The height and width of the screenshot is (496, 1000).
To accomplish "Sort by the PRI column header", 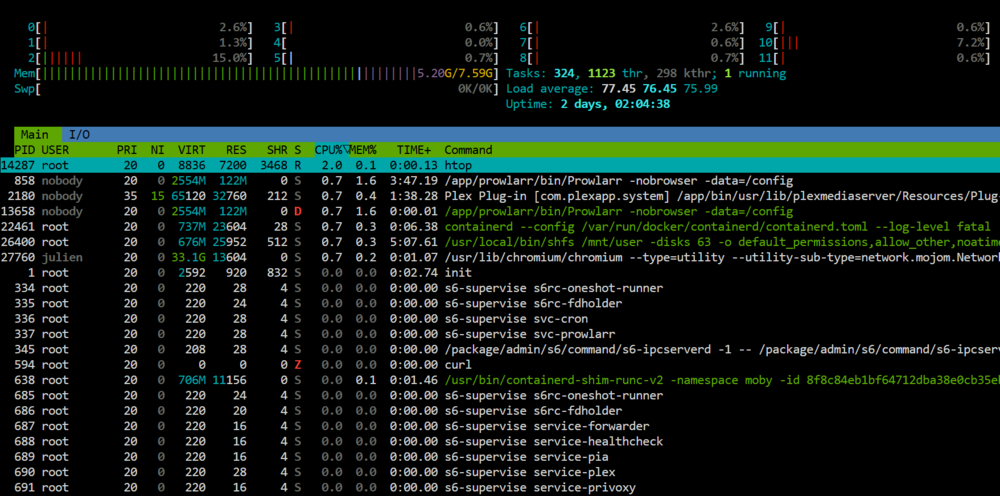I will 127,150.
